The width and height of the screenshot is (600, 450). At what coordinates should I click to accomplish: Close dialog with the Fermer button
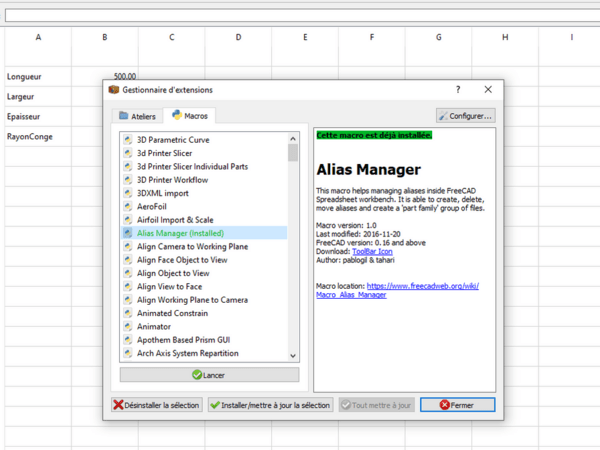pos(457,405)
